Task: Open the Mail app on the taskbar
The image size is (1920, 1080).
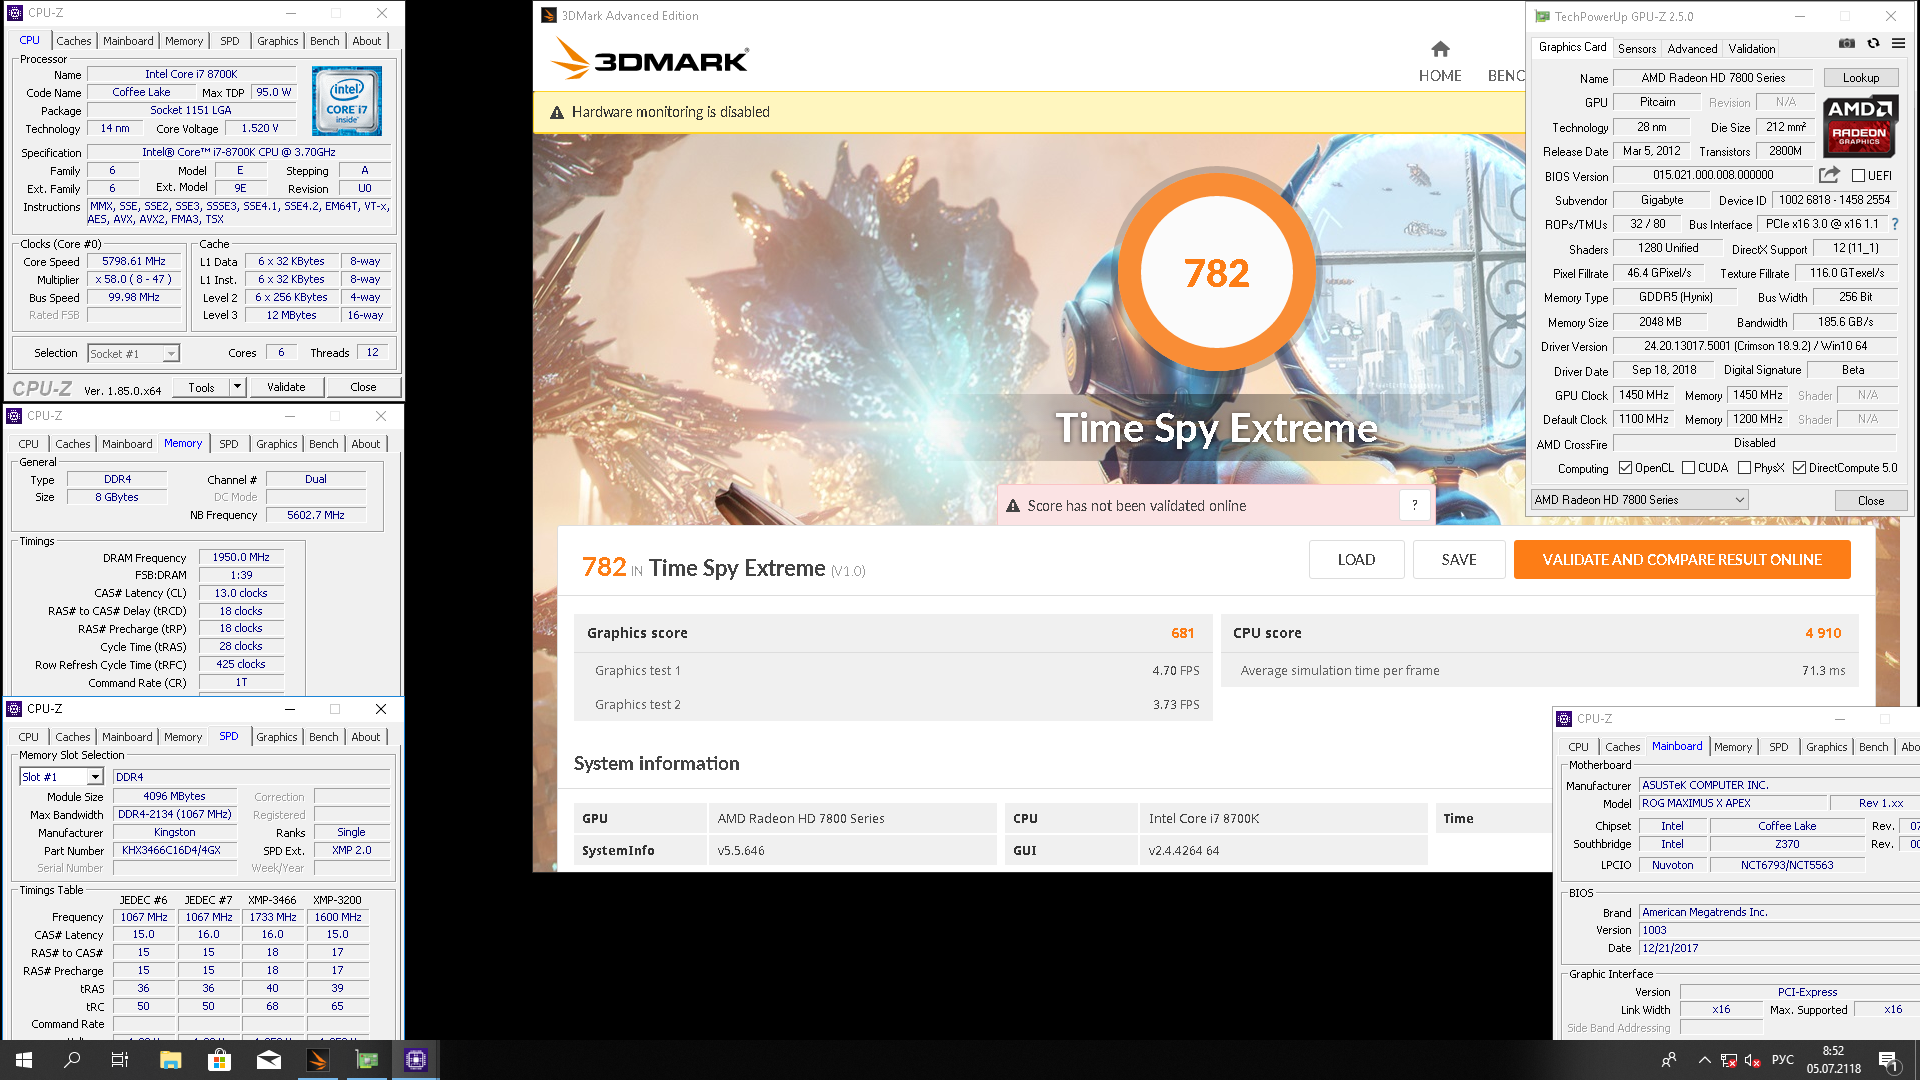Action: 269,1060
